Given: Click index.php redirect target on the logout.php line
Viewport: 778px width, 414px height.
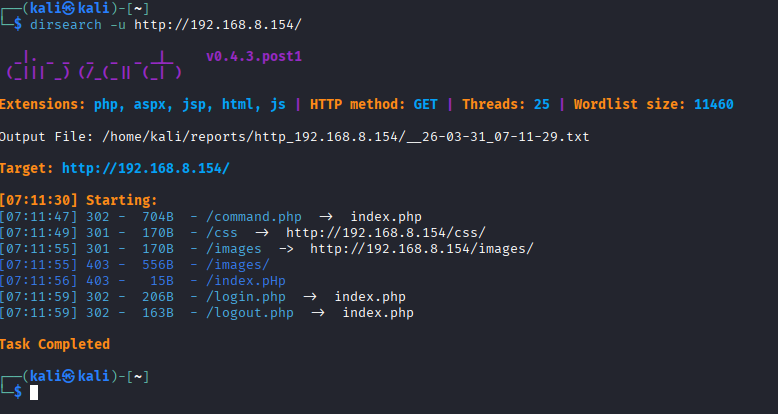Looking at the screenshot, I should [x=378, y=313].
